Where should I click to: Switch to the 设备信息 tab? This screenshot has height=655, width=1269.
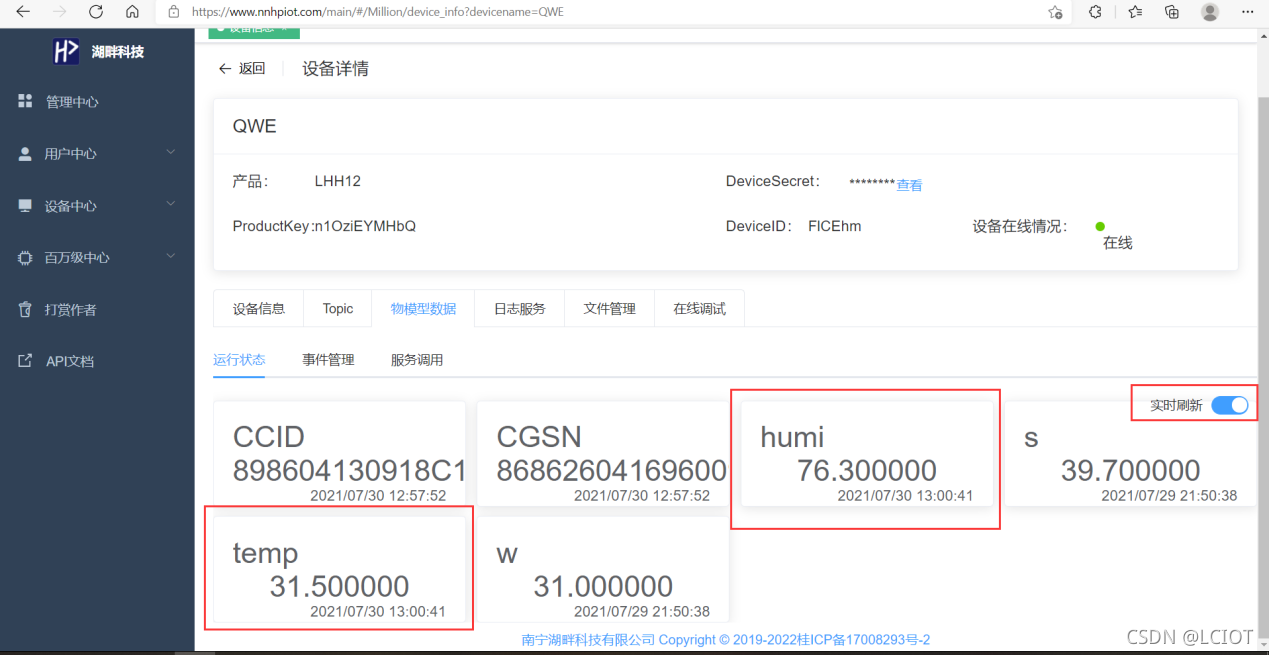pyautogui.click(x=259, y=309)
